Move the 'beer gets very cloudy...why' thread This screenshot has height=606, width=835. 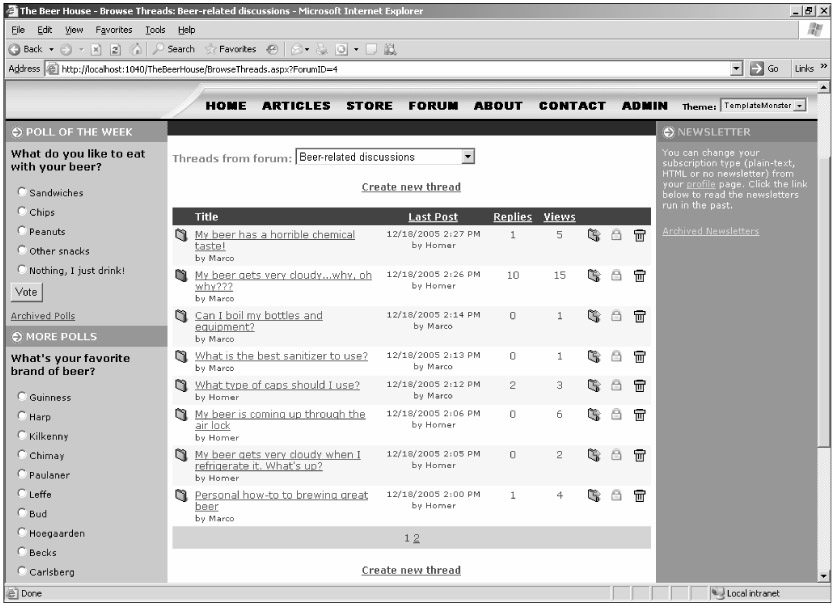[x=593, y=276]
